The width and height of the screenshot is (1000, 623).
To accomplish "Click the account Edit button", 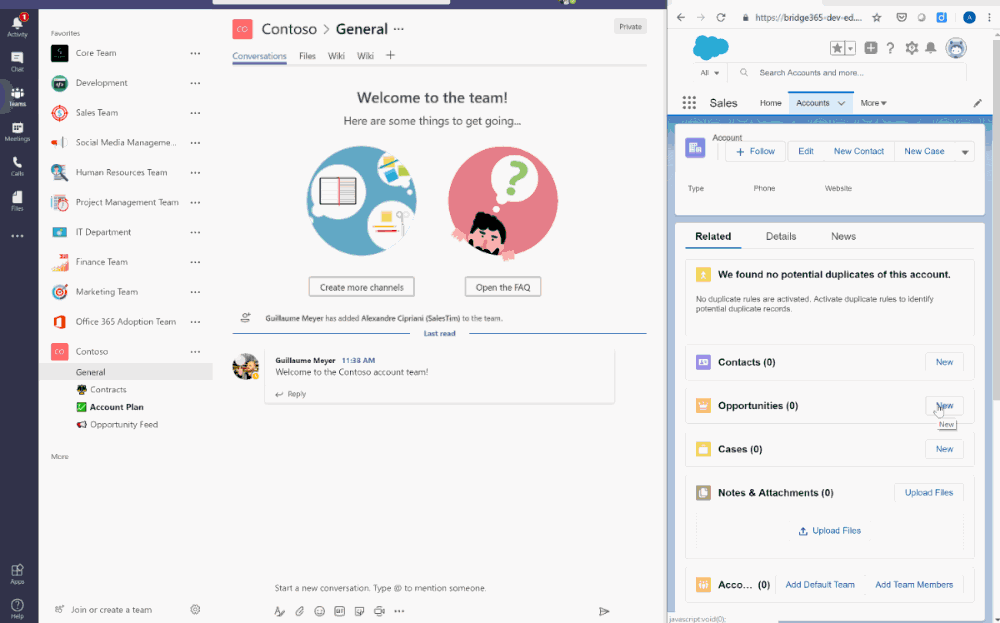I will coord(805,152).
